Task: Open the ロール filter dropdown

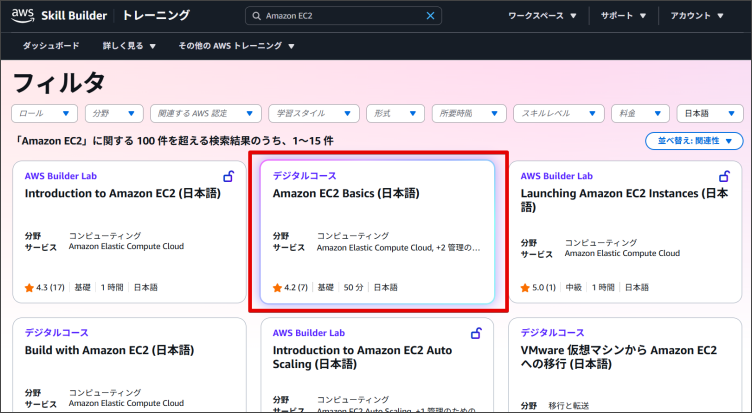Action: (x=45, y=114)
